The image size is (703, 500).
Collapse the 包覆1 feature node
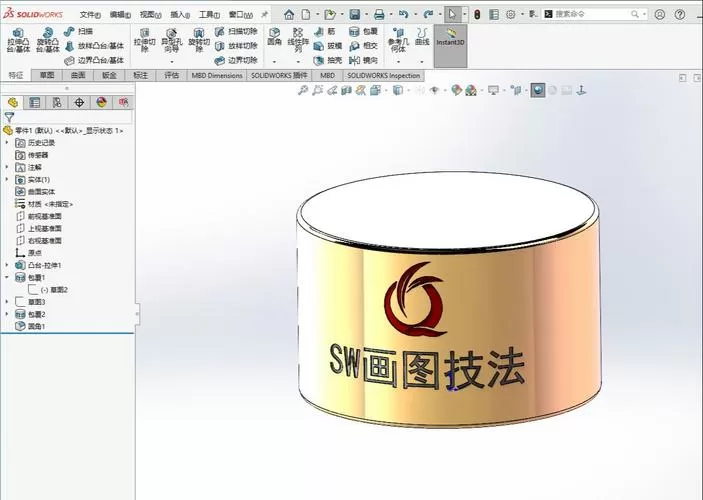[x=7, y=278]
